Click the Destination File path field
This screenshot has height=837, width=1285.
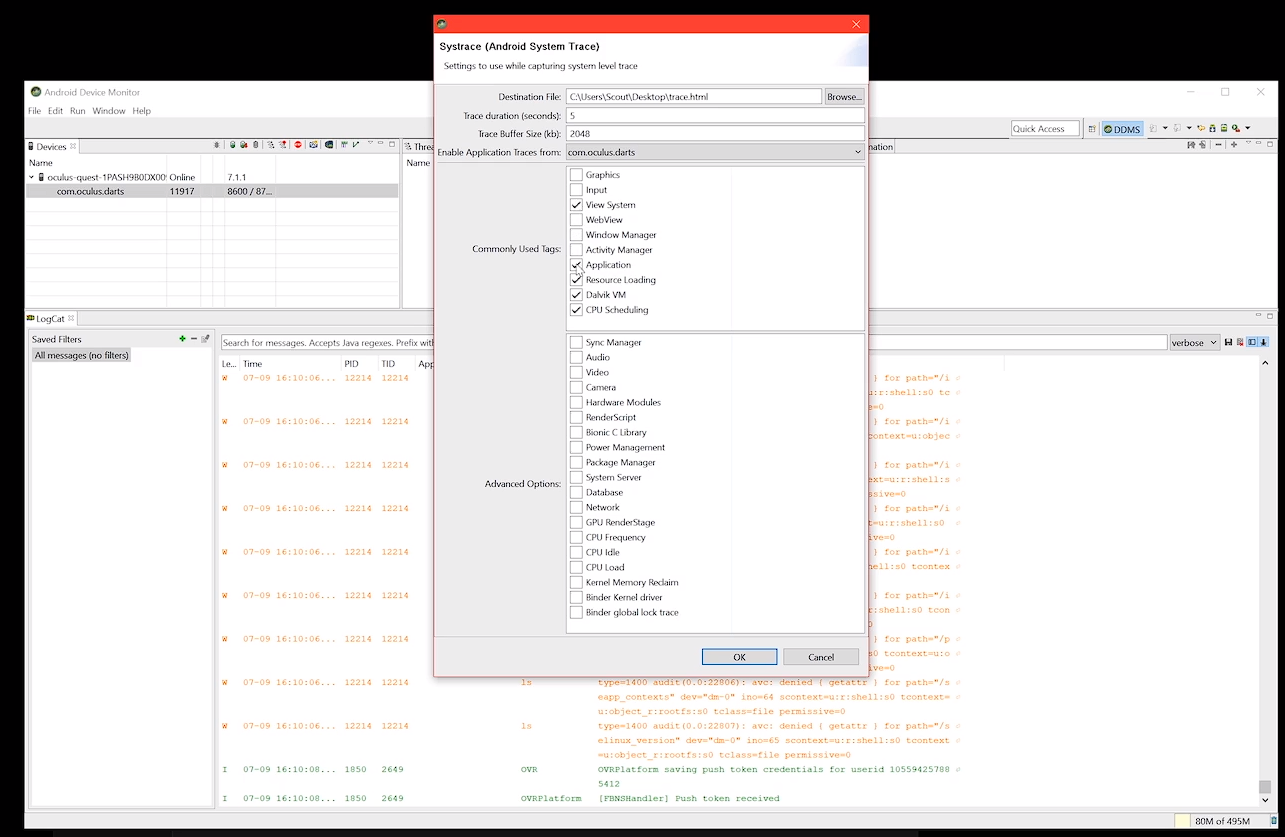(x=693, y=97)
